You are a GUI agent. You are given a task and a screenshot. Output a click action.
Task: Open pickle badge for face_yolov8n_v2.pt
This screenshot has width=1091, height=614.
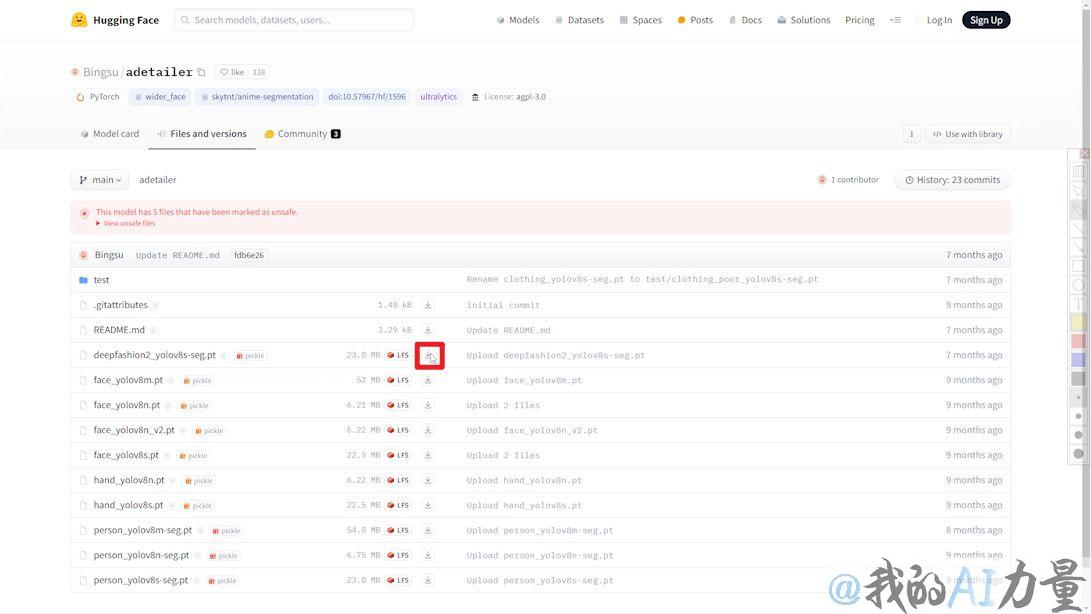[x=209, y=430]
